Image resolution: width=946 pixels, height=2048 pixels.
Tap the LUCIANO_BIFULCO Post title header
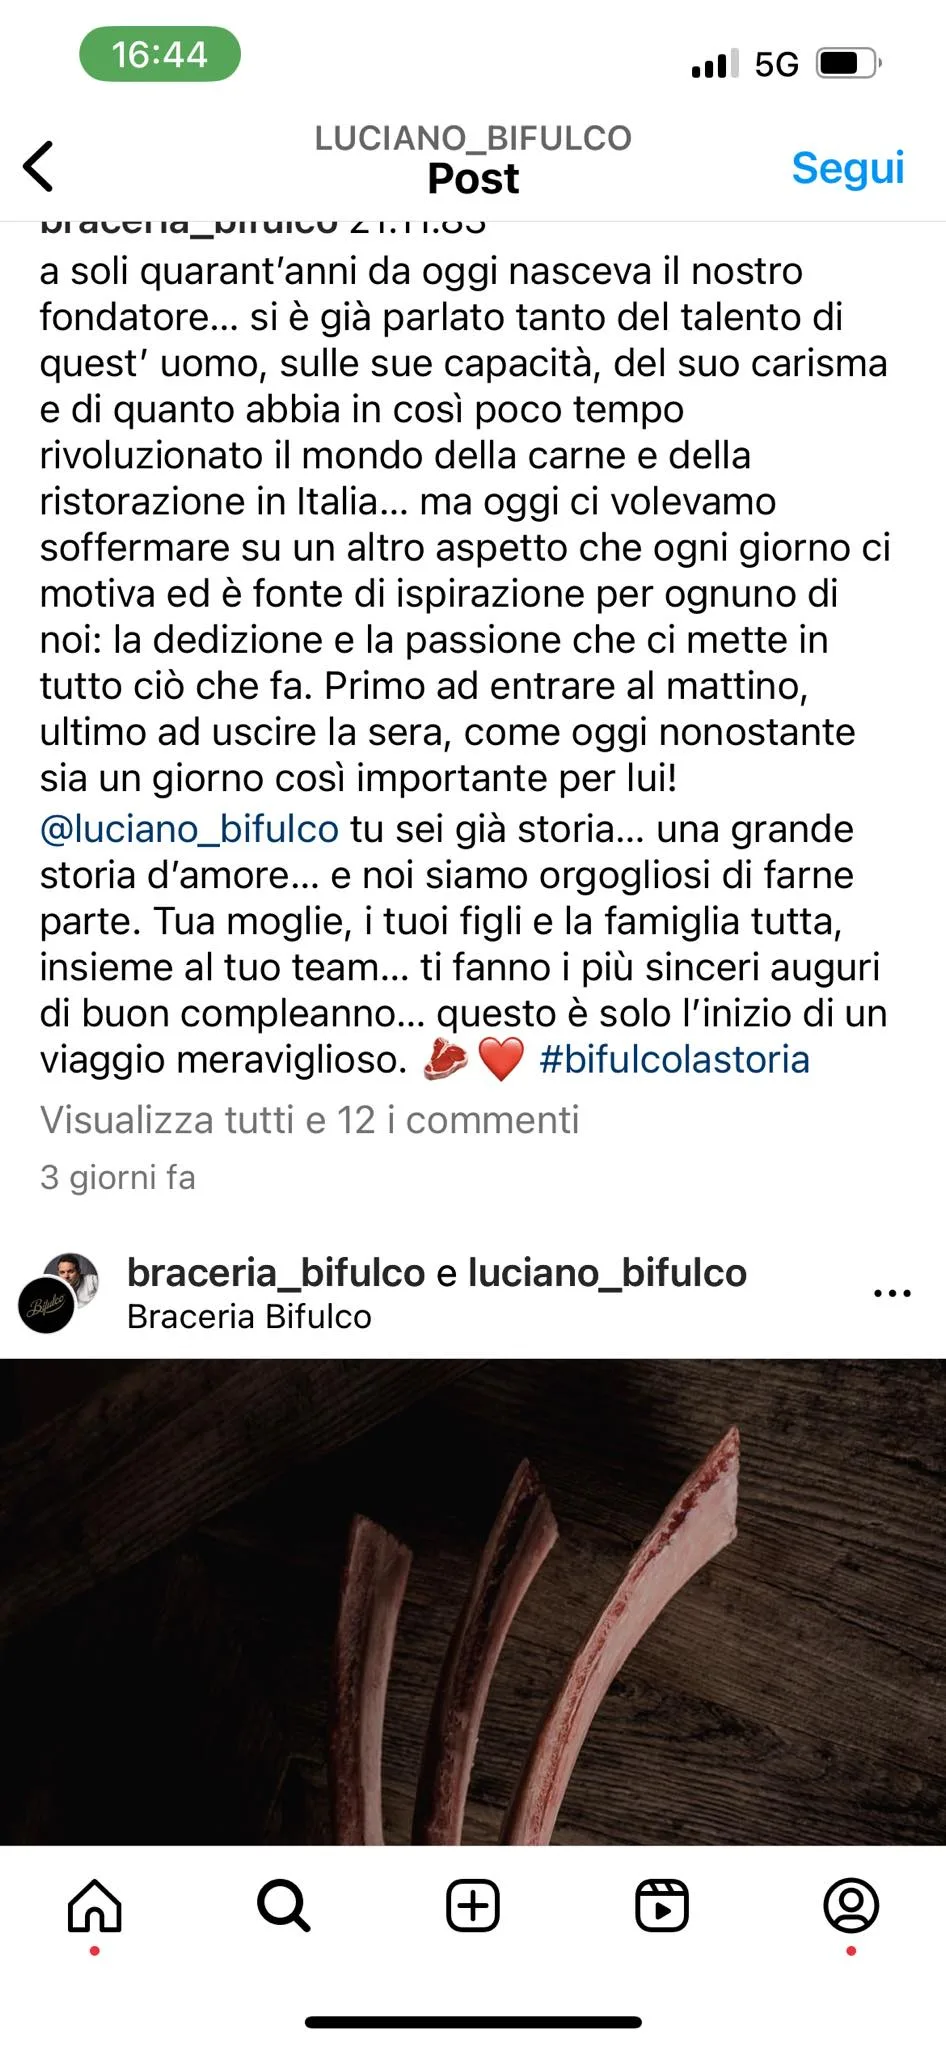(473, 160)
